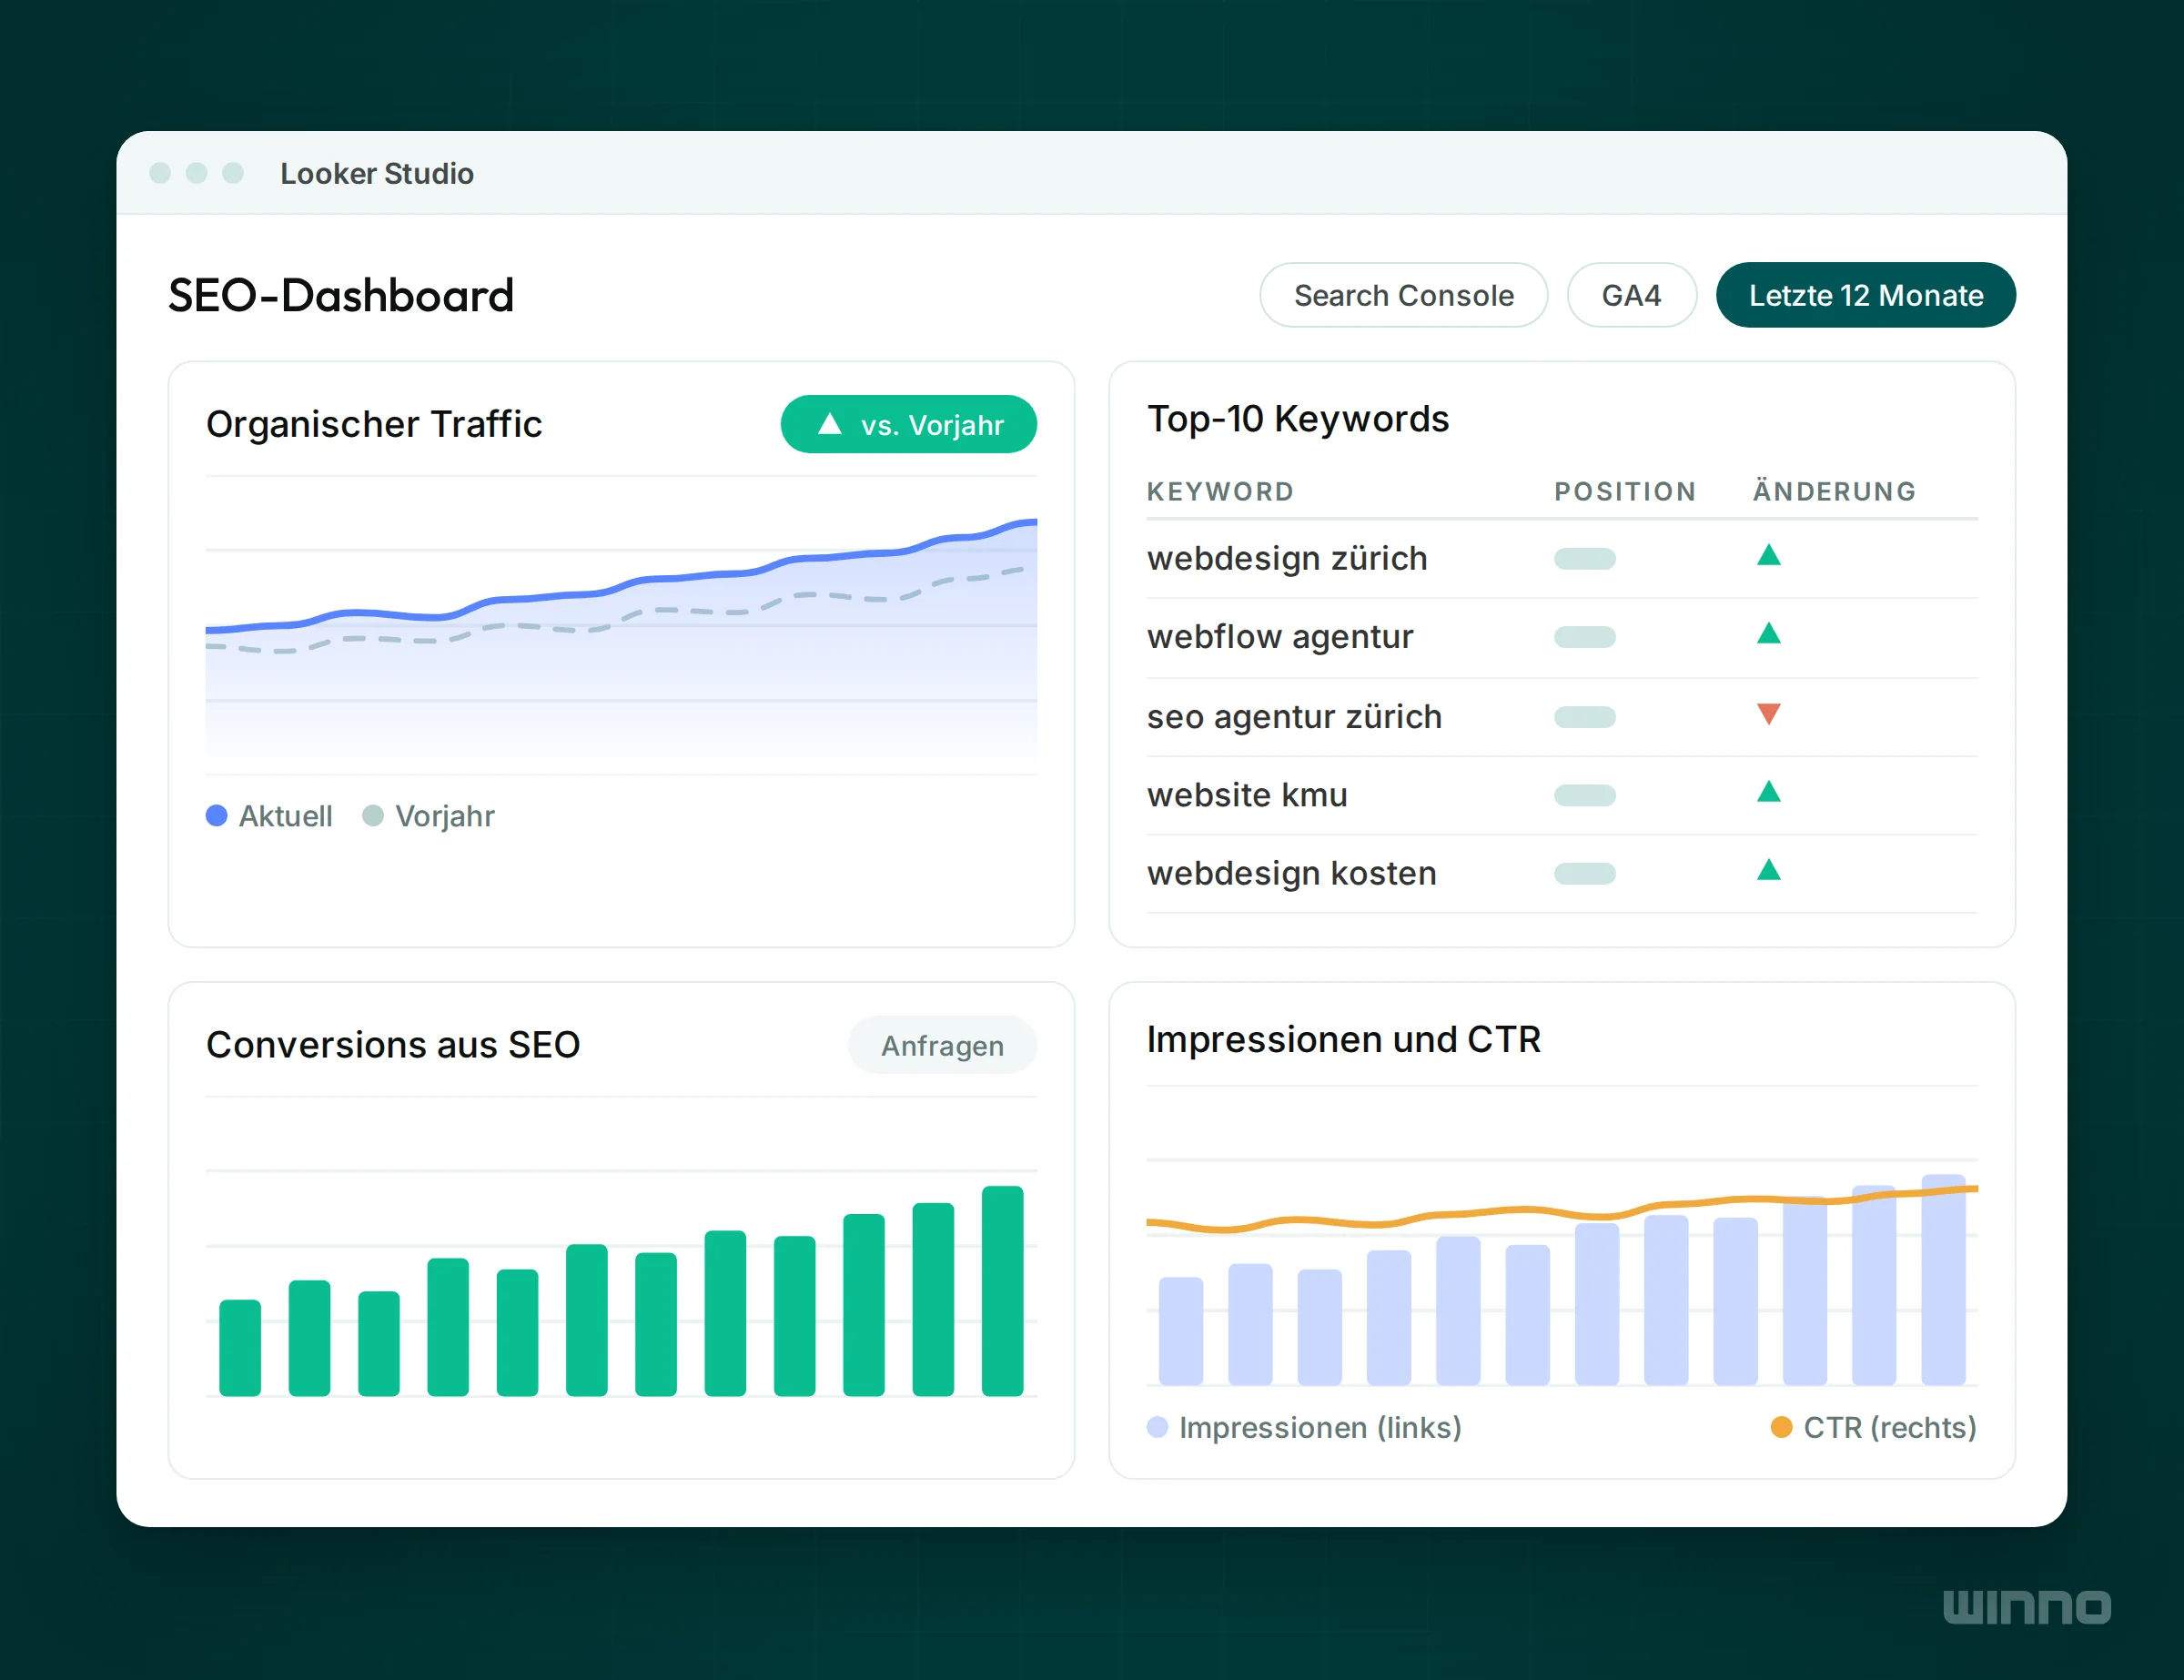Viewport: 2184px width, 1680px height.
Task: Click the up arrow for webflow agentur
Action: [1768, 633]
